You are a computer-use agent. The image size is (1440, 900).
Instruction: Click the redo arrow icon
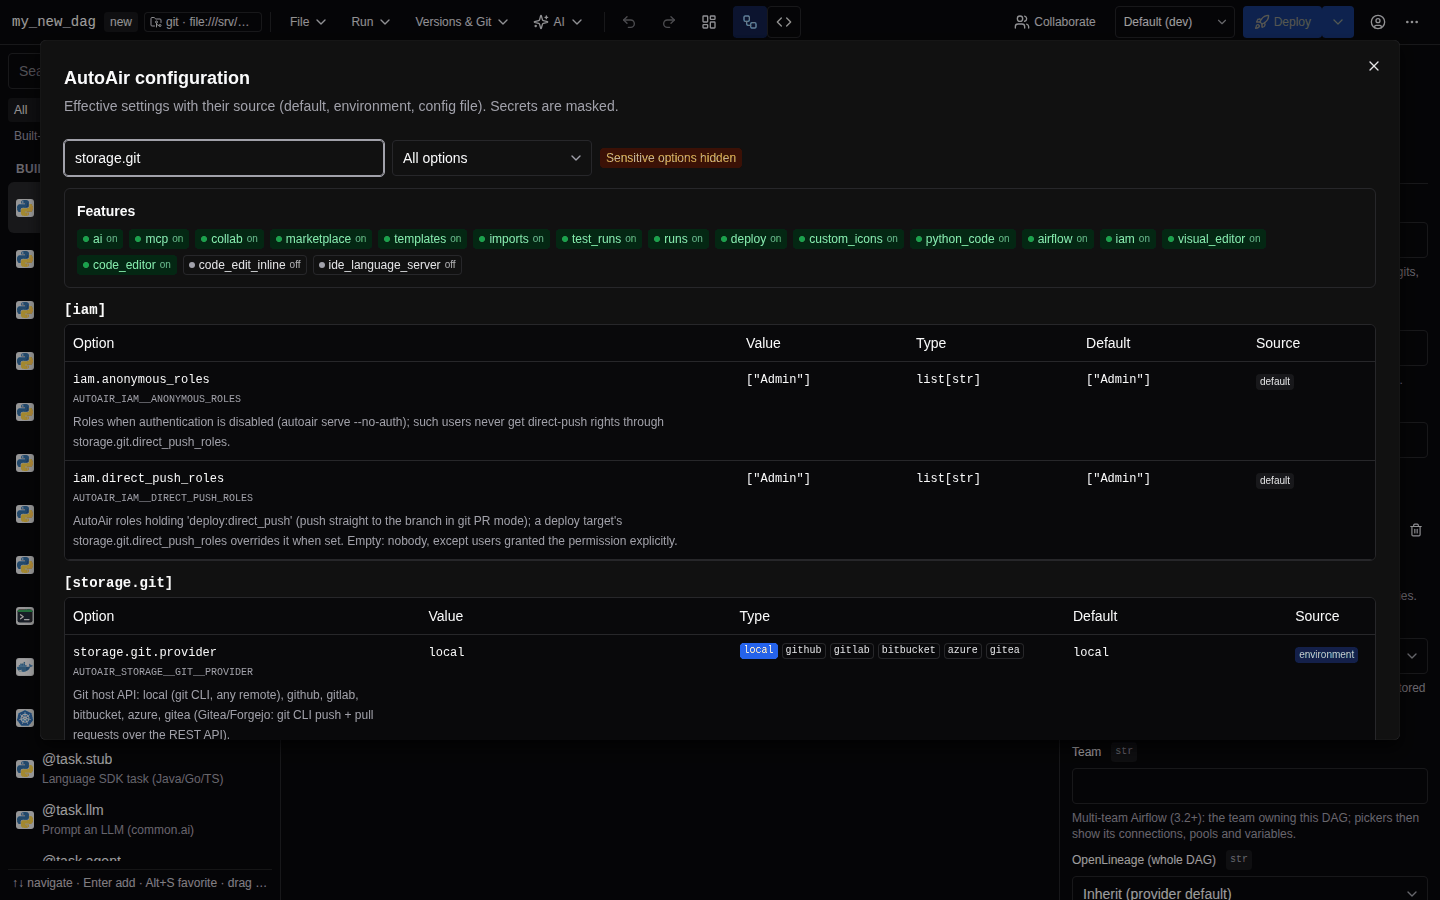(x=669, y=22)
